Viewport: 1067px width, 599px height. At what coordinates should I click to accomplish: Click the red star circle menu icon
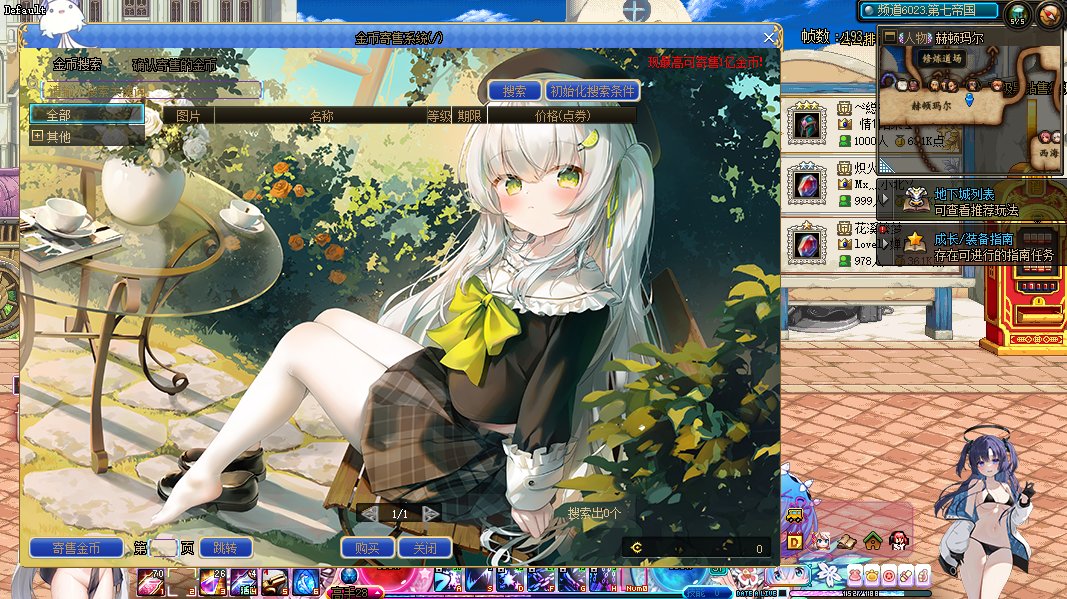click(889, 575)
